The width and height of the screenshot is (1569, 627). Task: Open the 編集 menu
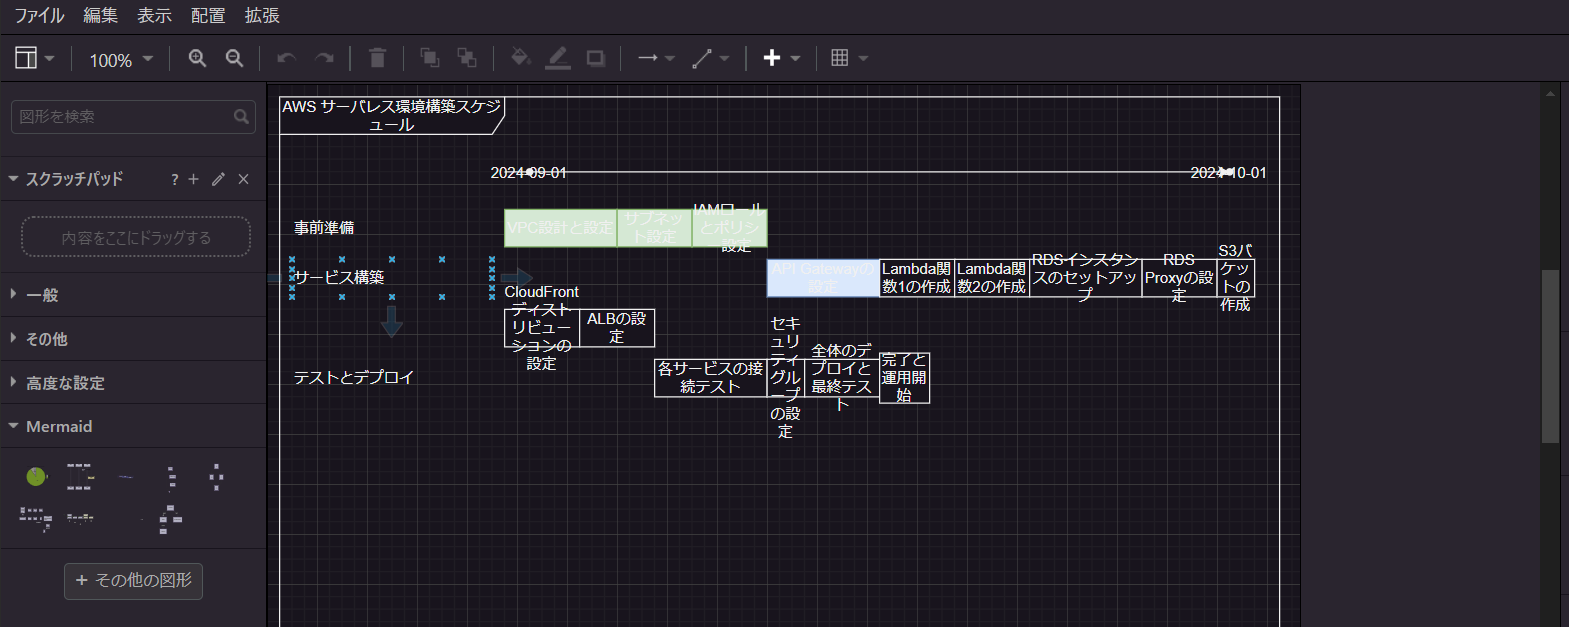click(100, 16)
